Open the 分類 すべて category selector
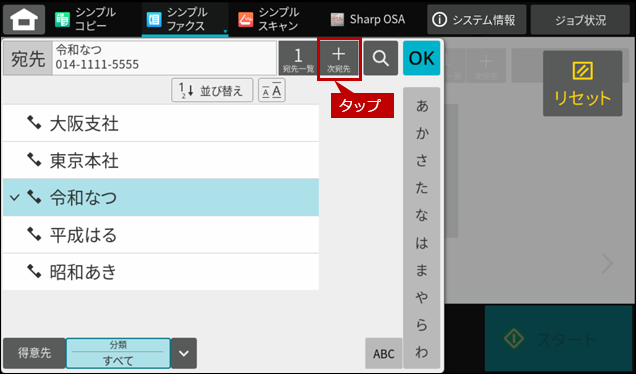 pyautogui.click(x=118, y=353)
